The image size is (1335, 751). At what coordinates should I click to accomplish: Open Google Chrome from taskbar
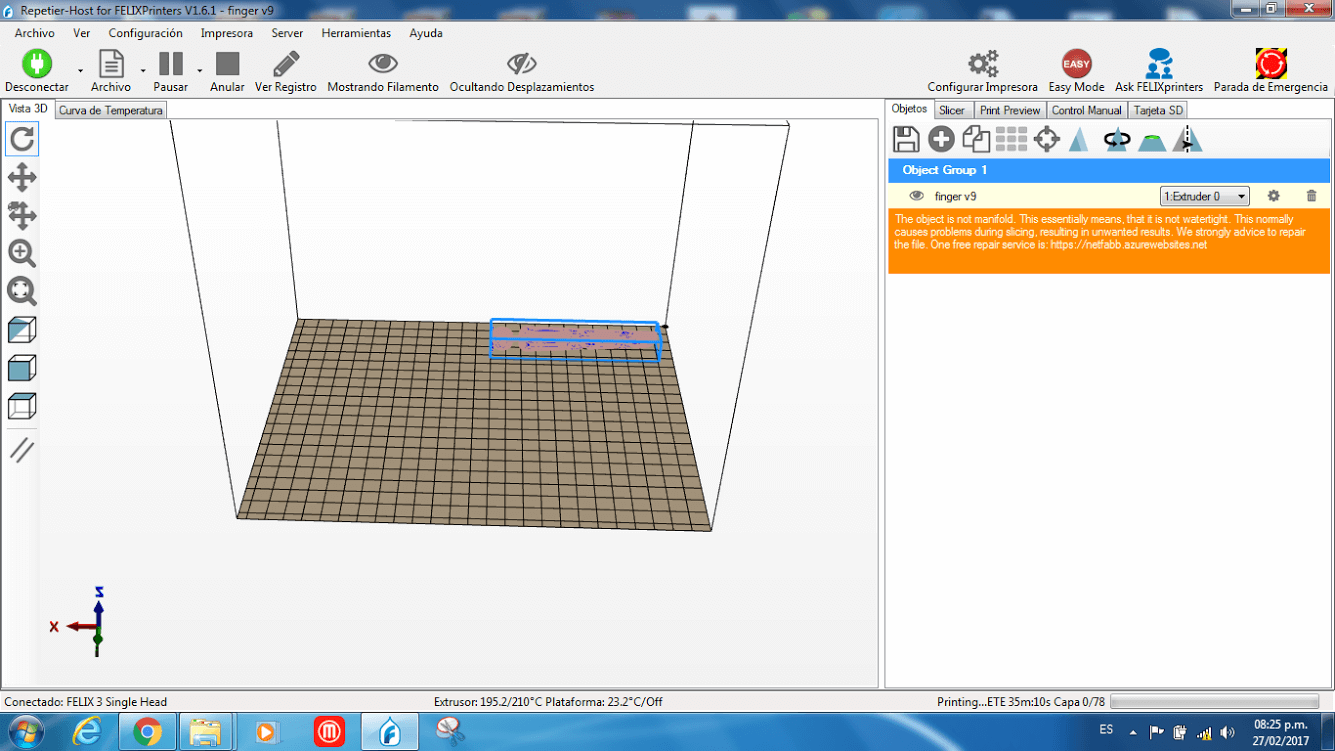point(147,733)
